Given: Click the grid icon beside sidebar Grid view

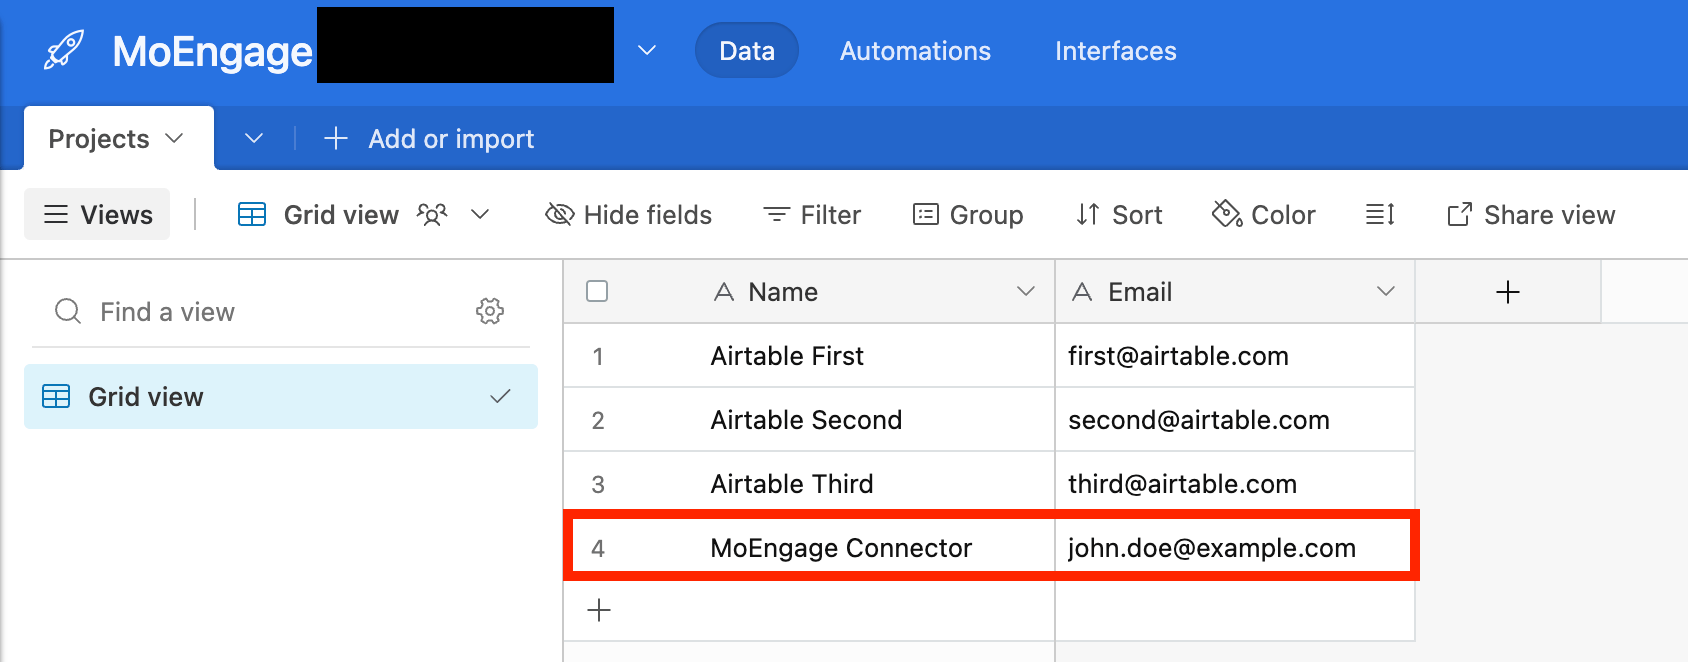Looking at the screenshot, I should tap(56, 396).
